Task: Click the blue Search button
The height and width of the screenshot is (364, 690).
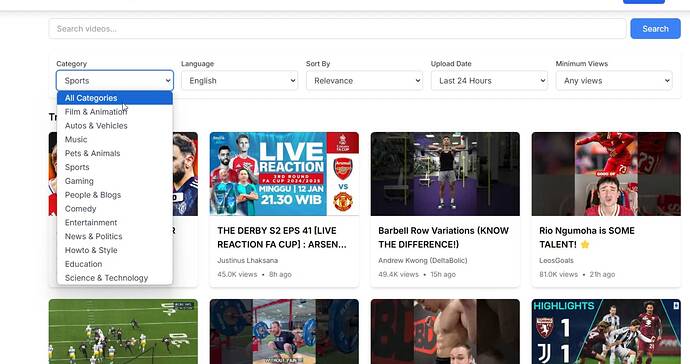Action: click(655, 29)
